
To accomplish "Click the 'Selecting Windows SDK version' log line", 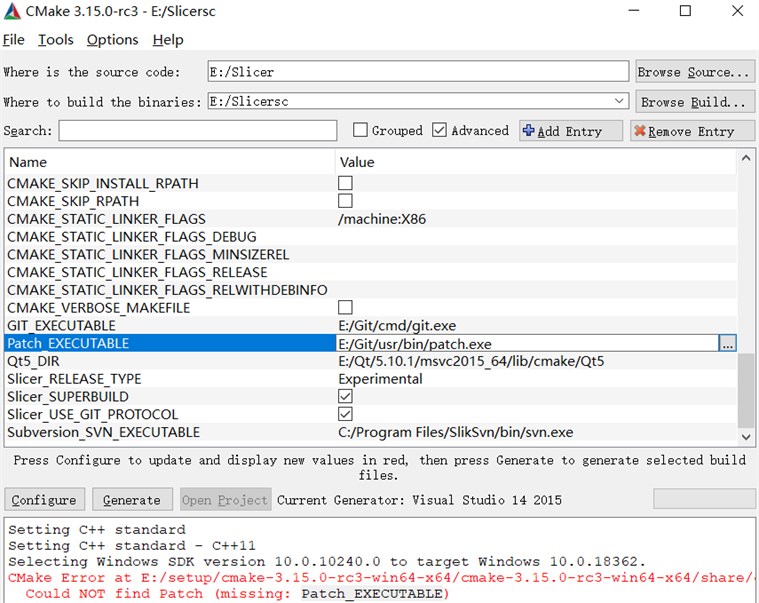I will click(327, 562).
